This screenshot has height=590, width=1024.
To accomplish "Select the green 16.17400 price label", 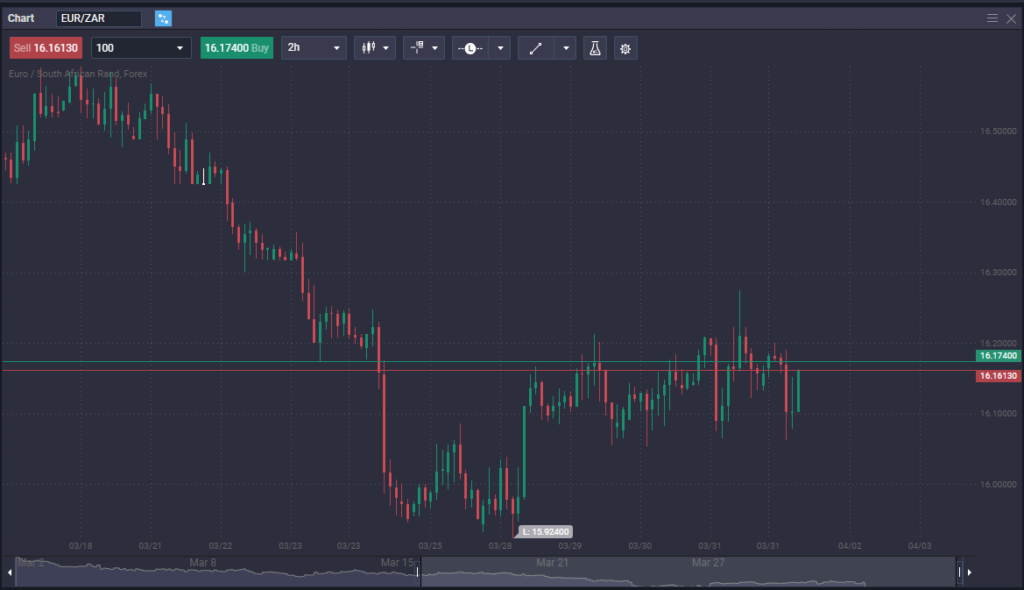I will 997,355.
